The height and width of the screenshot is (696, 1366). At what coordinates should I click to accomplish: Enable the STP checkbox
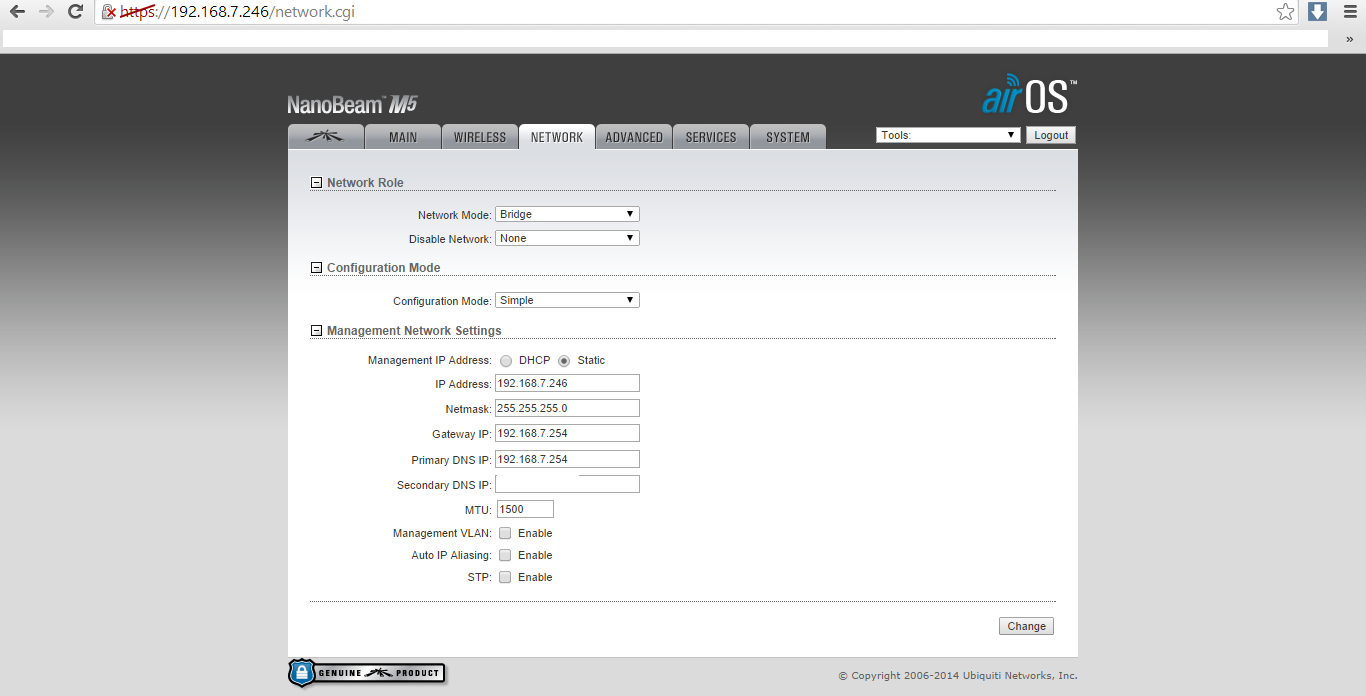(x=505, y=577)
